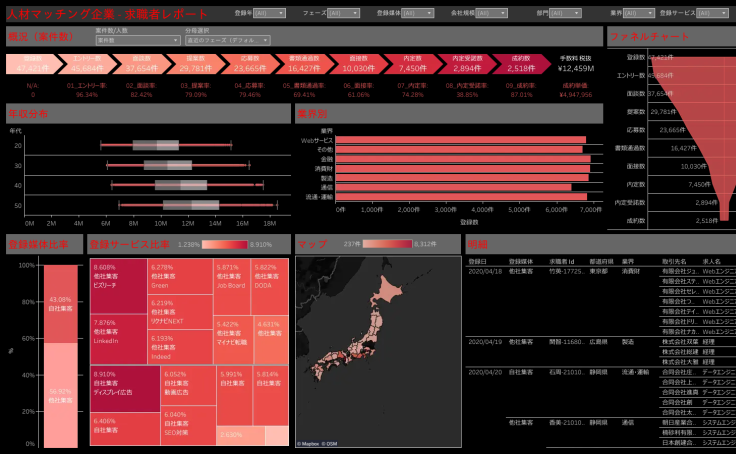Screen dimensions: 736x454
Task: Click the 求職者 Id column header
Action: click(x=561, y=262)
